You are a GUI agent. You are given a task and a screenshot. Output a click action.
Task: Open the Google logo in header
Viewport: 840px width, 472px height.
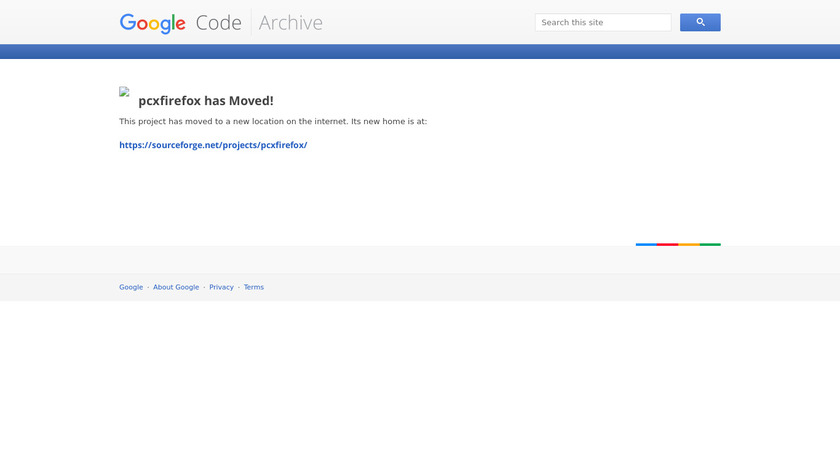153,23
